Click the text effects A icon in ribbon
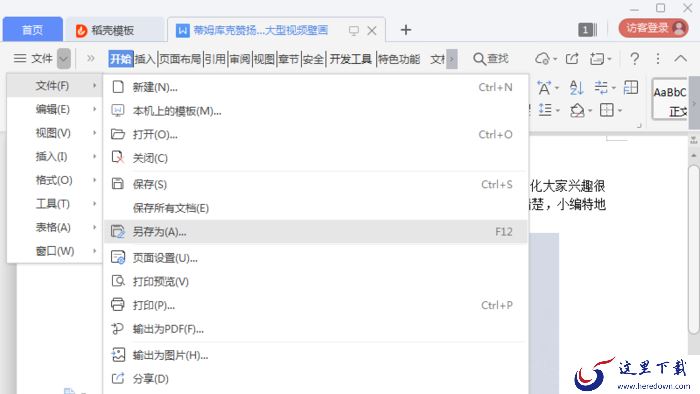 pyautogui.click(x=544, y=88)
